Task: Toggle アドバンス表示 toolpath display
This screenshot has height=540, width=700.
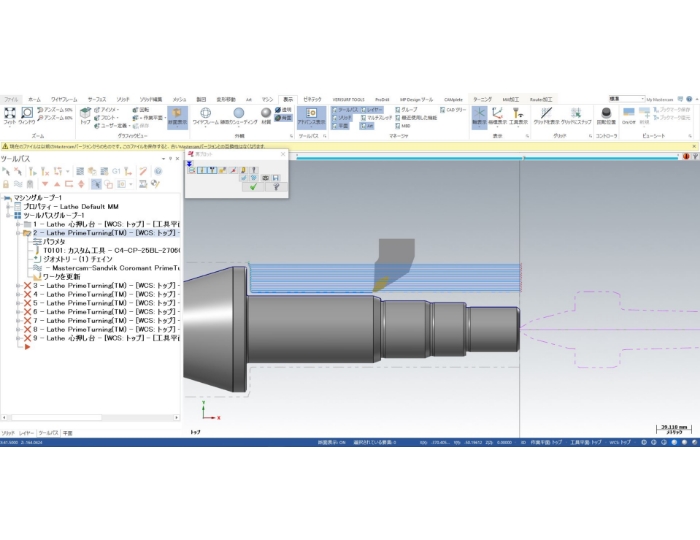Action: [312, 117]
